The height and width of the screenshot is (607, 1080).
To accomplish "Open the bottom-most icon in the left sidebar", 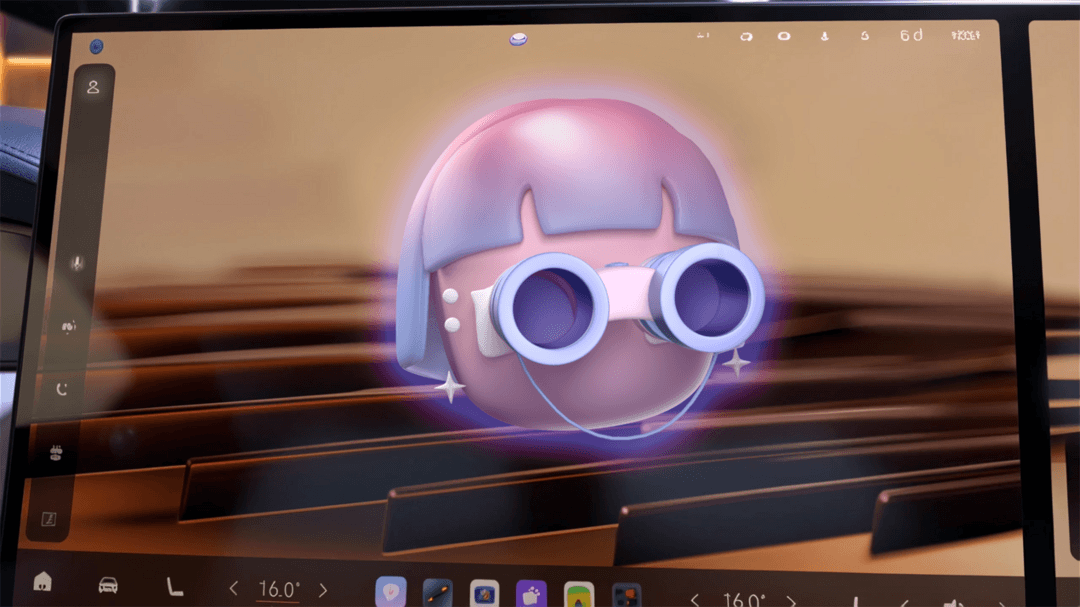I will click(47, 519).
